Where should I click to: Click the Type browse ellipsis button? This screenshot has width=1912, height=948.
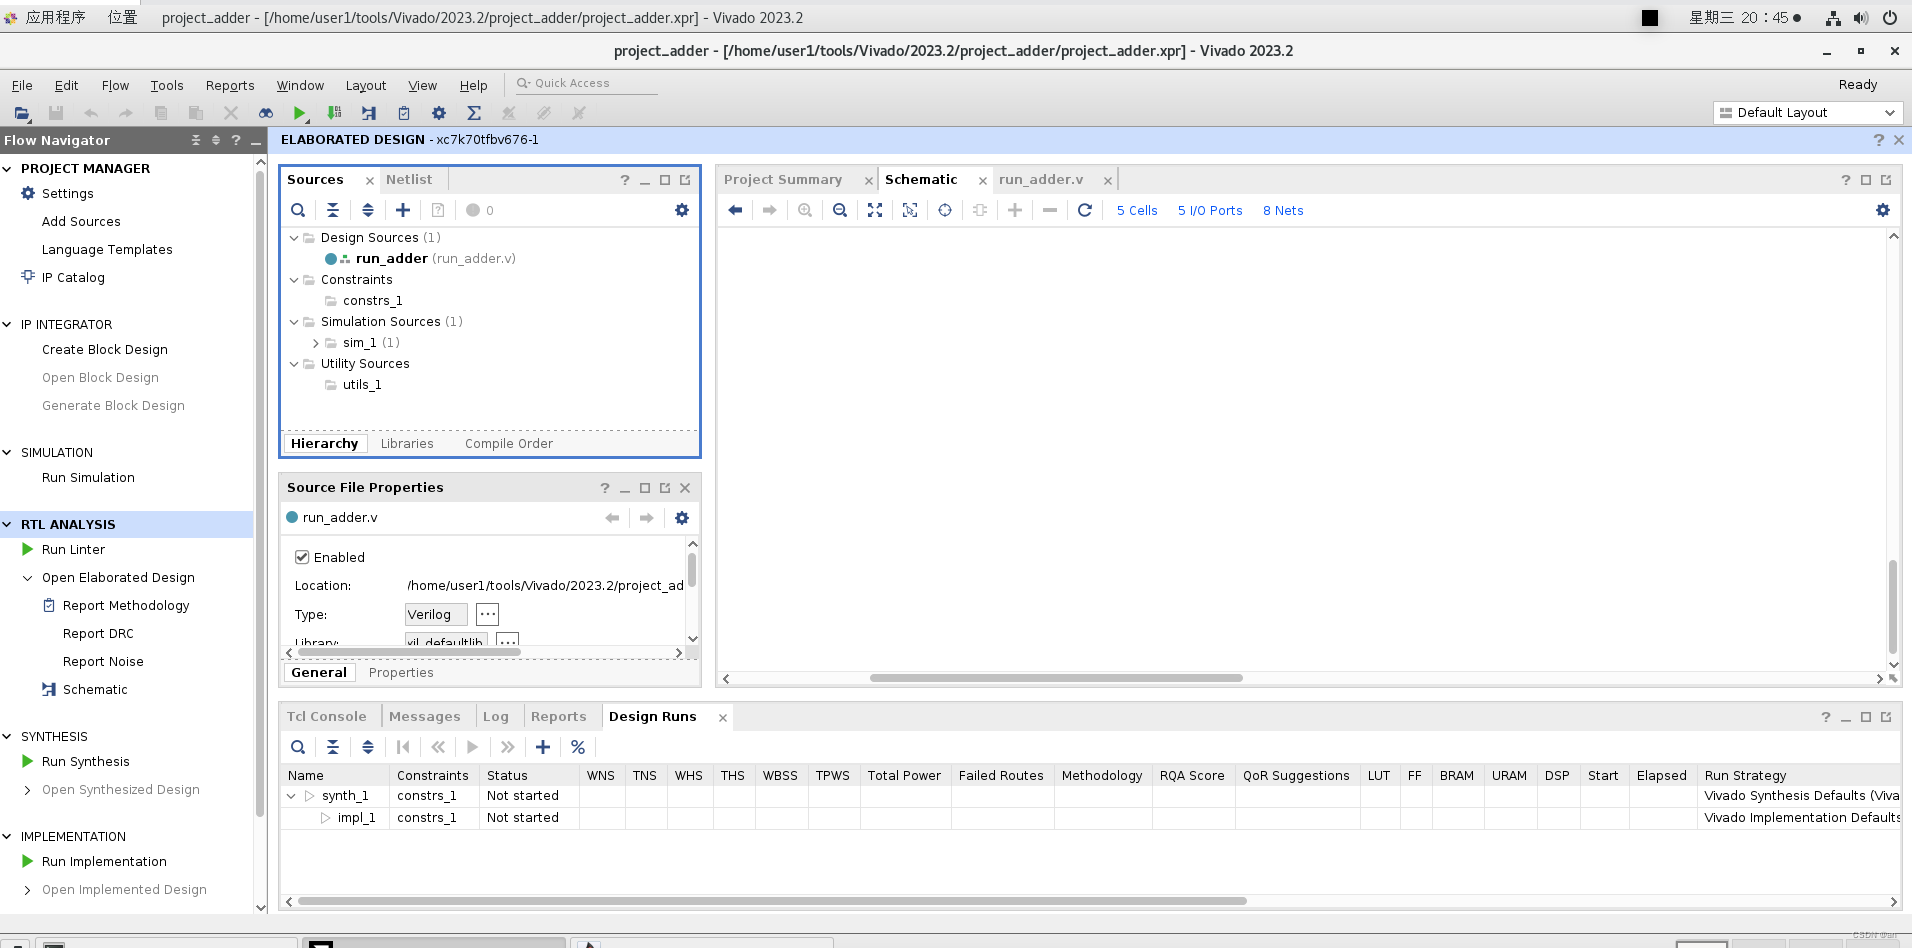(487, 615)
